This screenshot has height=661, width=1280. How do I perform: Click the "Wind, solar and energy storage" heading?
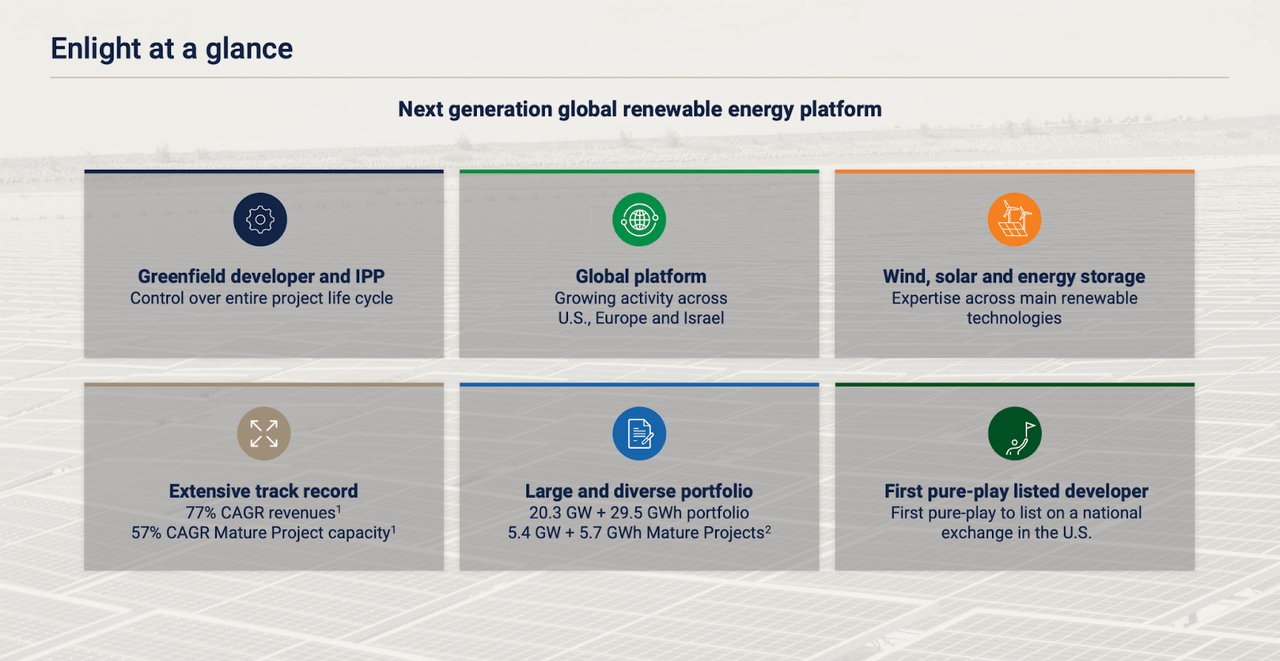pyautogui.click(x=1014, y=277)
